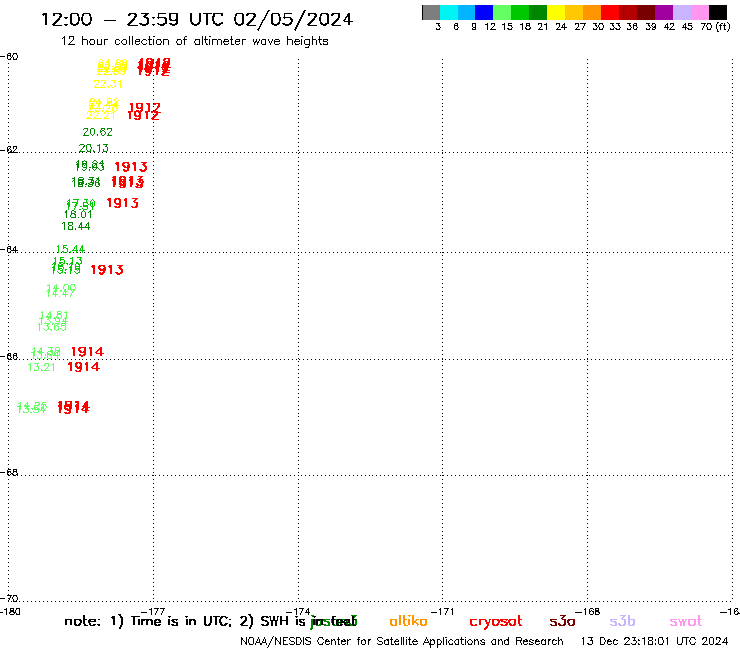
Task: Pick the yellow swatch in the legend bar
Action: pyautogui.click(x=556, y=12)
